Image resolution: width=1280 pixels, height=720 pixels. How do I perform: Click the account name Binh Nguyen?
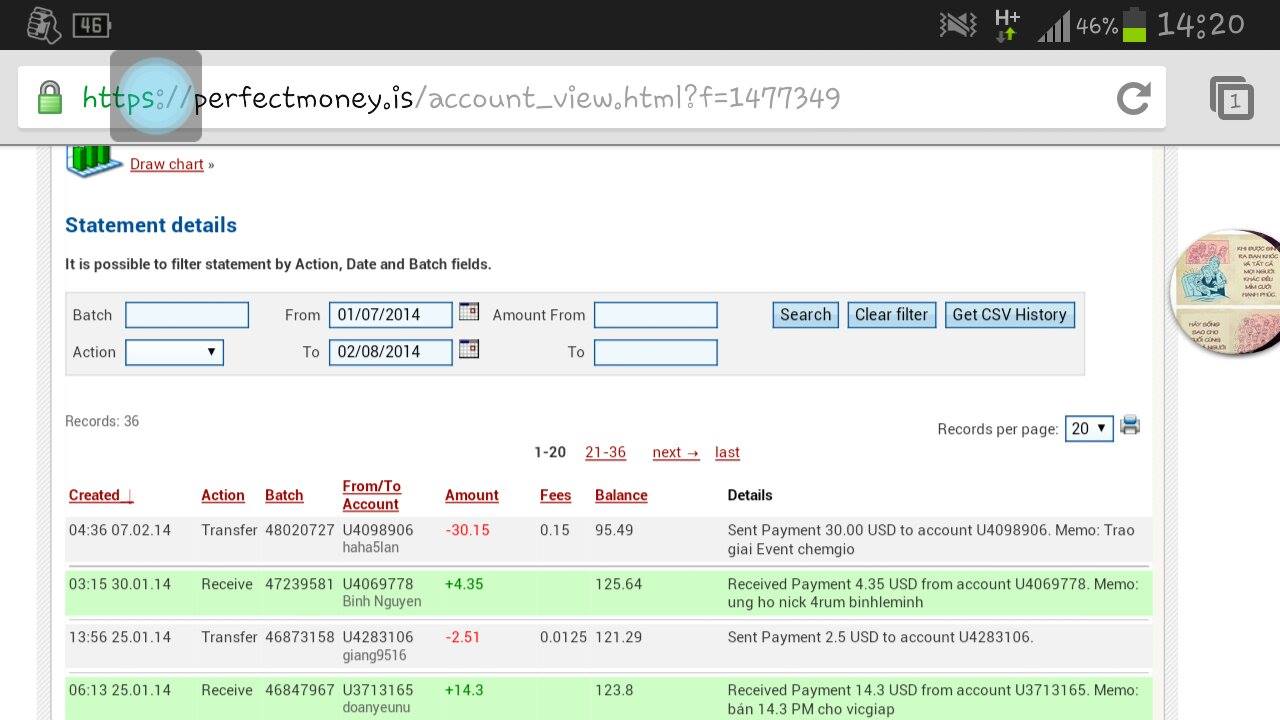(382, 601)
